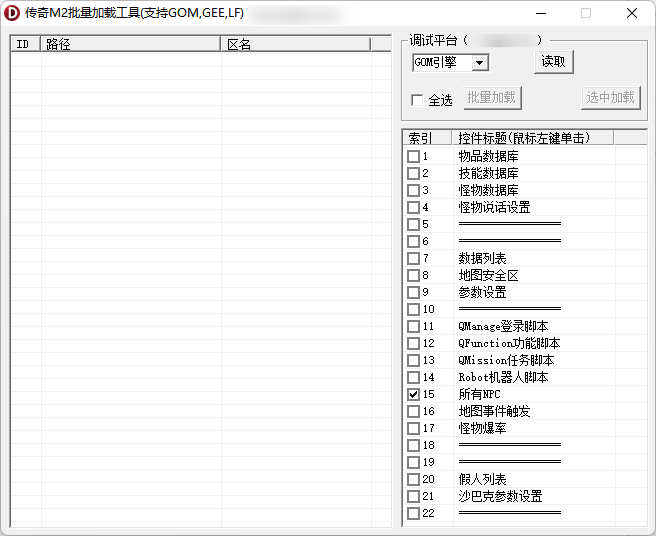This screenshot has height=536, width=656.
Task: Select the 参数设置 label text
Action: click(482, 292)
